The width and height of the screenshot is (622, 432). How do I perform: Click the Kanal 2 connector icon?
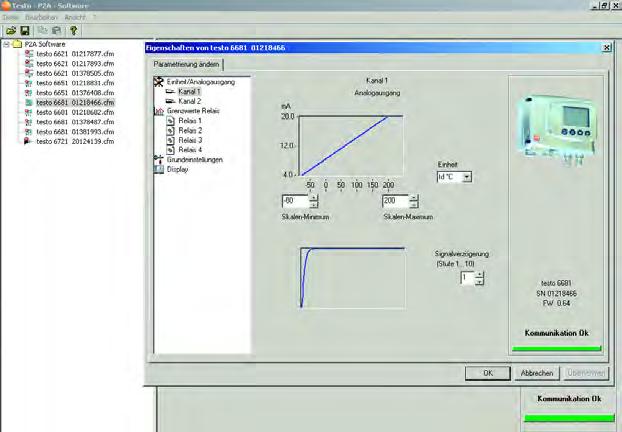(171, 101)
